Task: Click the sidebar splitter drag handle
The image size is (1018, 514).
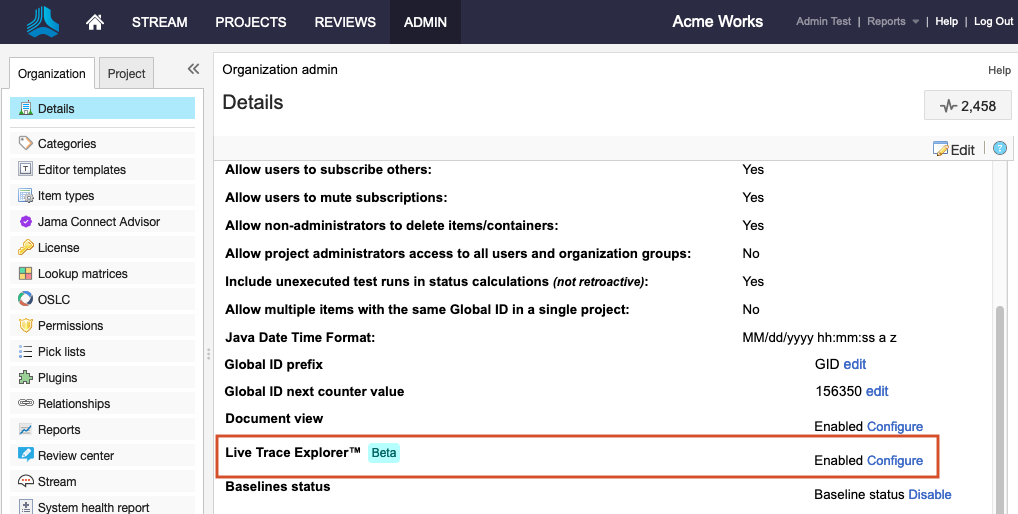Action: pyautogui.click(x=208, y=354)
